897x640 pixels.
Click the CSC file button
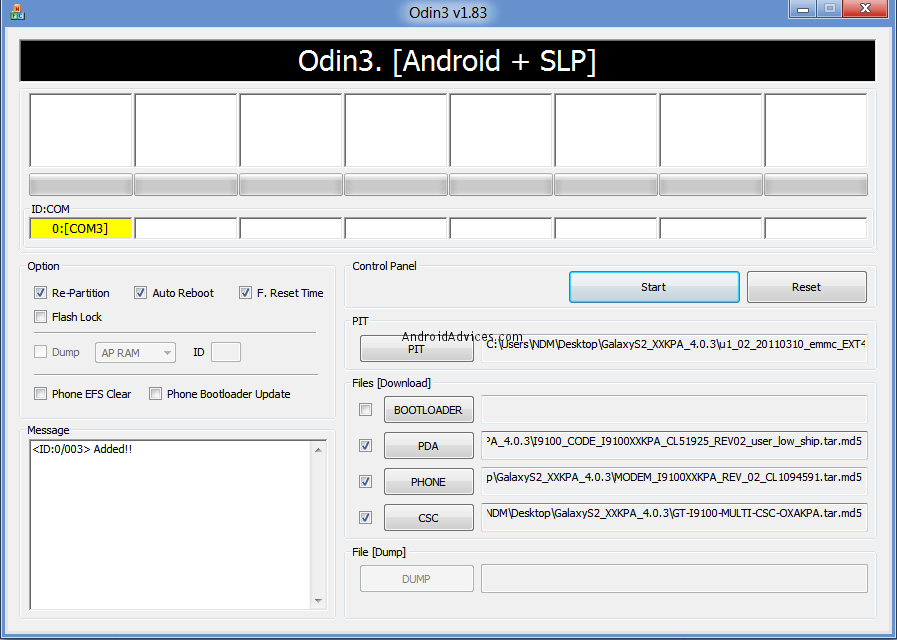[x=428, y=518]
